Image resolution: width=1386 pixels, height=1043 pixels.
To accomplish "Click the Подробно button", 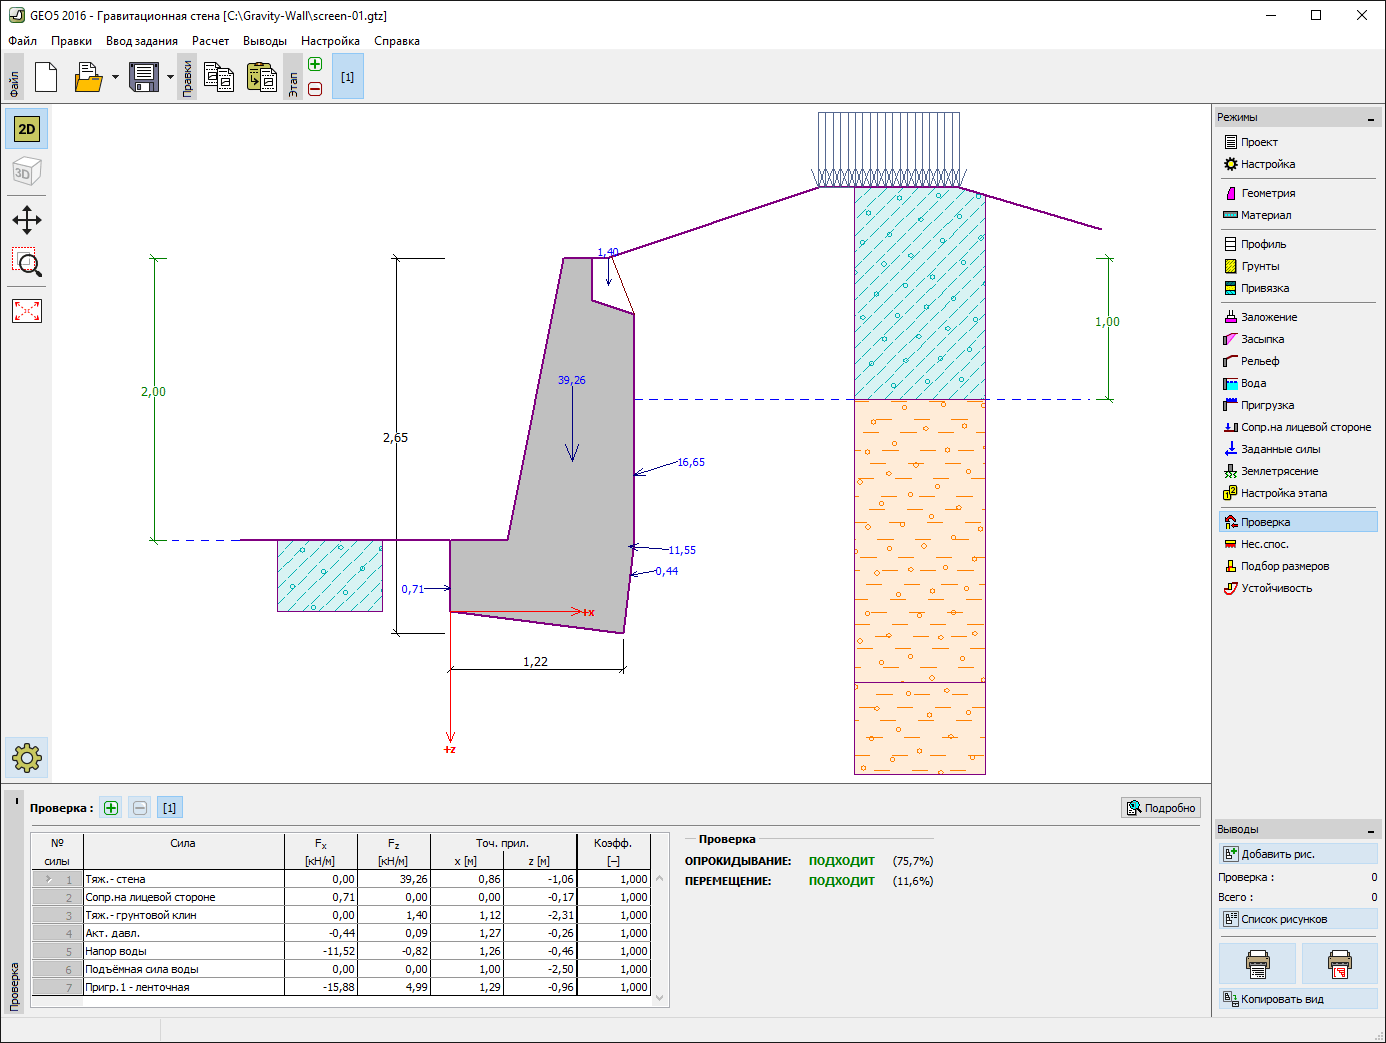I will [x=1160, y=808].
